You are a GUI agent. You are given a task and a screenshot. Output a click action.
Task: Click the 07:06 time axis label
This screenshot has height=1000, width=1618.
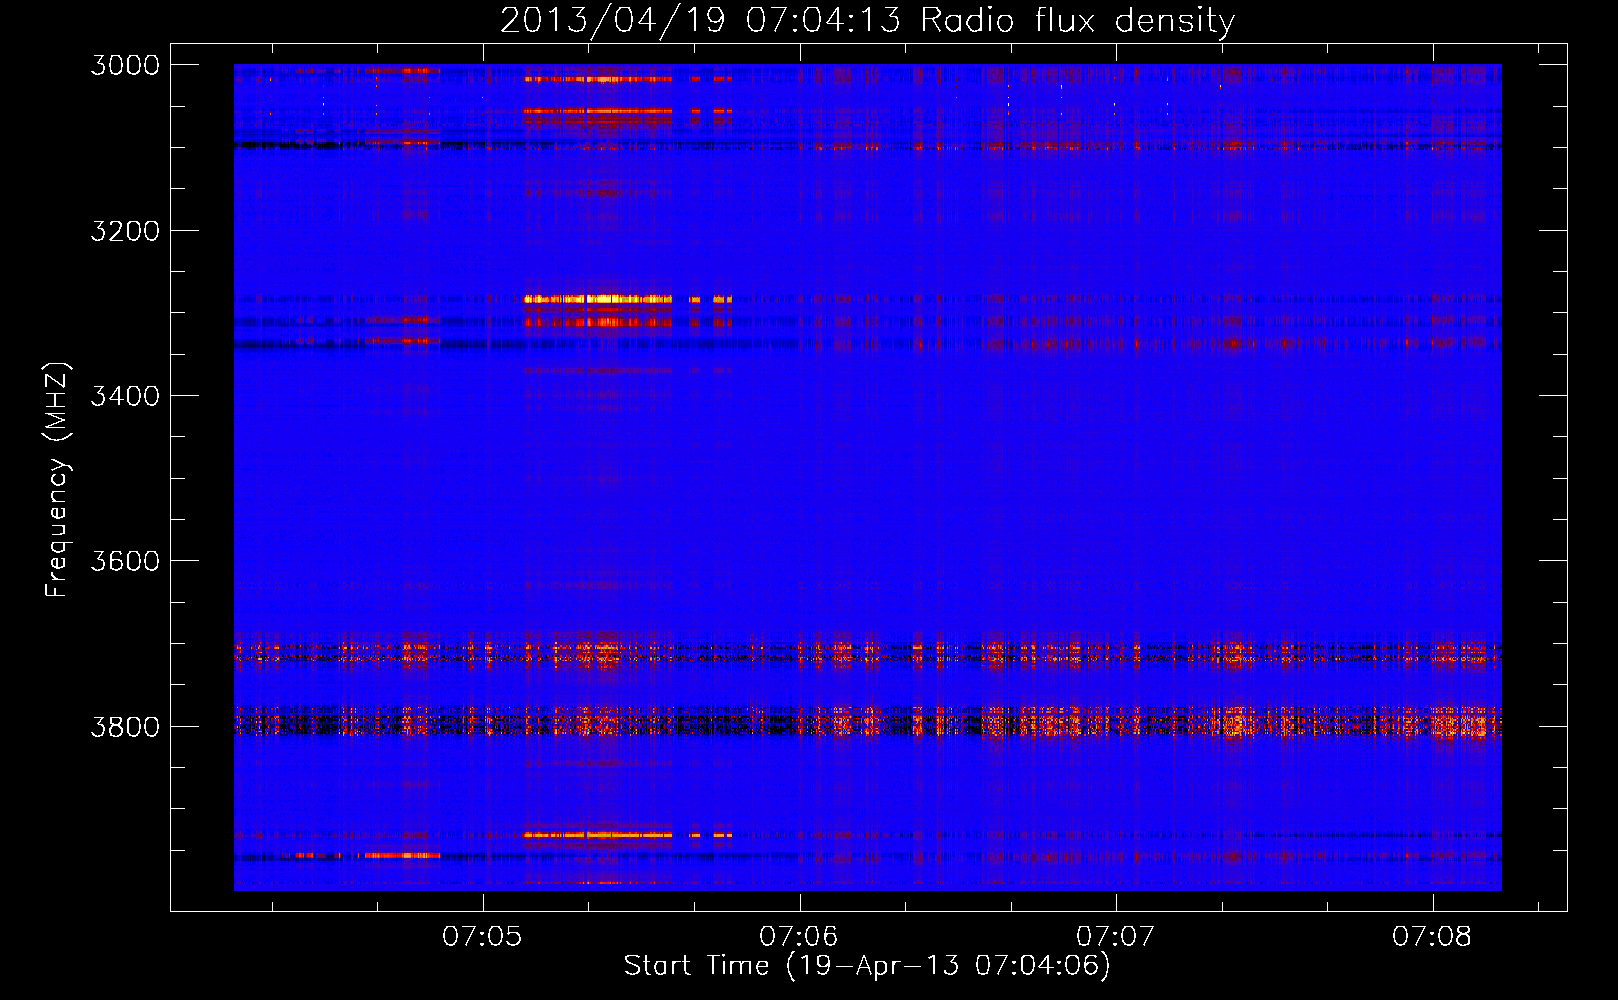point(798,937)
